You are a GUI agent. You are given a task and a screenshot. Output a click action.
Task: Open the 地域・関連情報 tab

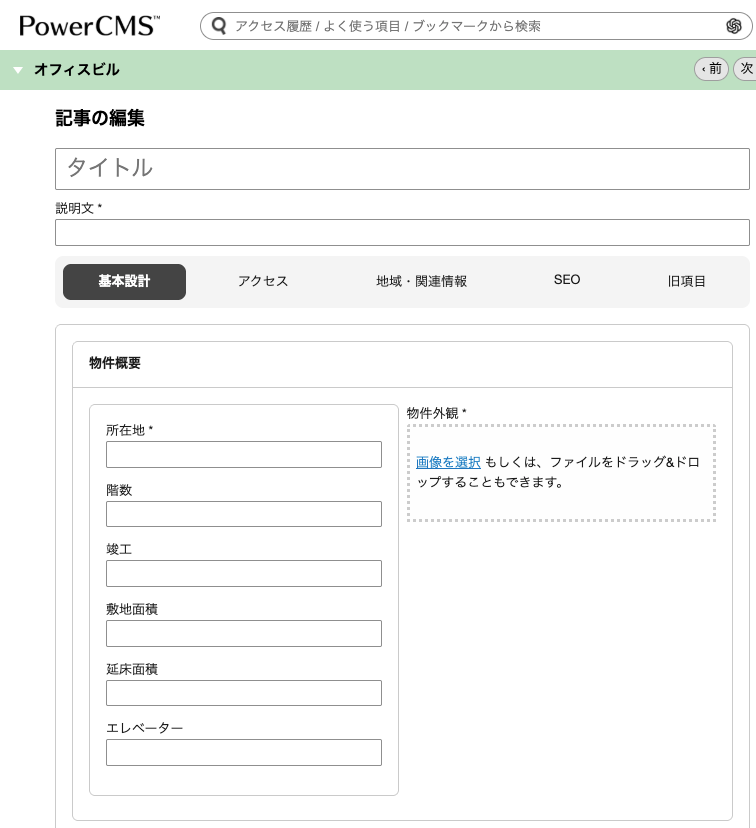tap(421, 281)
